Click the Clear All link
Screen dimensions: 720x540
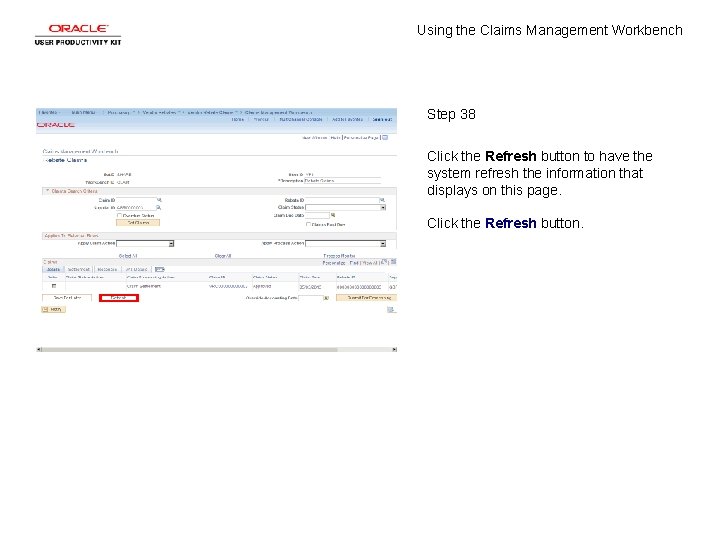[223, 256]
